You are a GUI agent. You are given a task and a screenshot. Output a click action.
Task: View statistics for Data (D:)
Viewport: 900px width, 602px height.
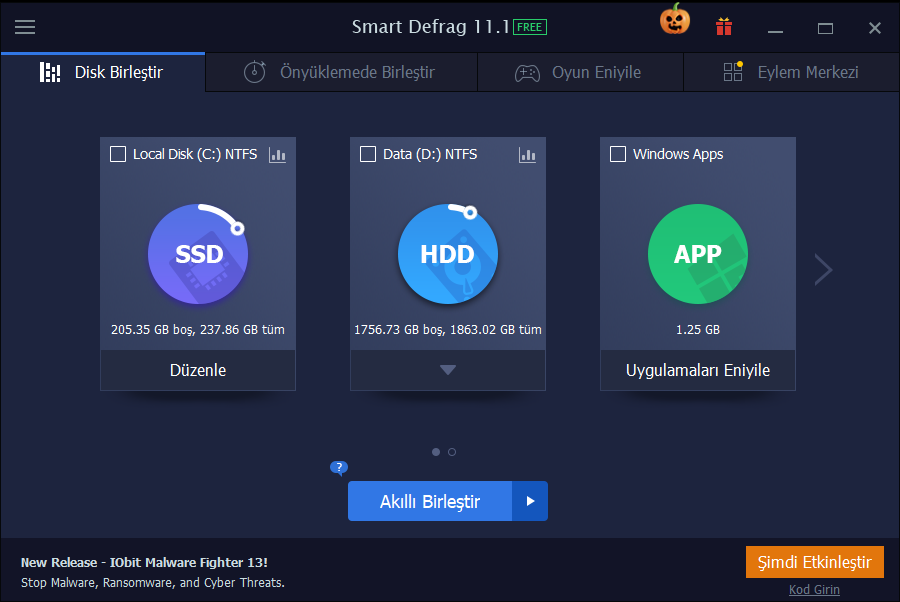(x=527, y=155)
